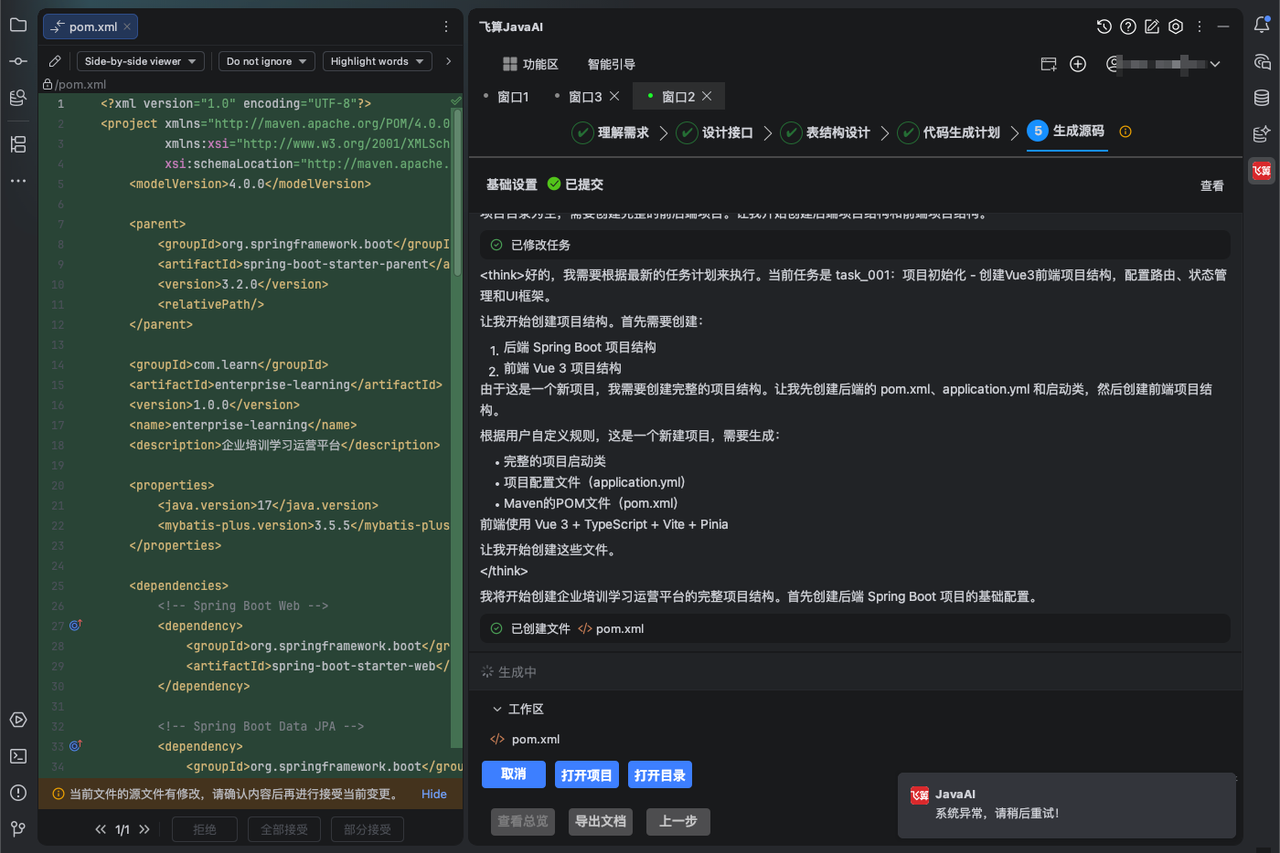
Task: Go to 理解需求 step
Action: pos(610,132)
